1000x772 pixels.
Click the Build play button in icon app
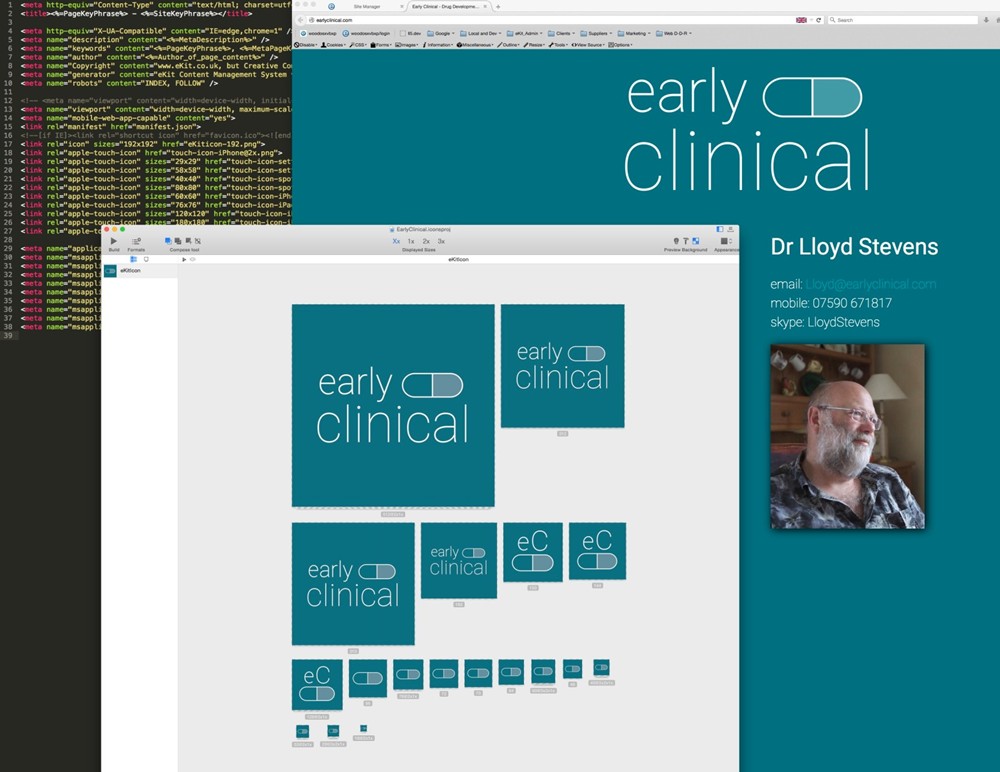point(114,241)
